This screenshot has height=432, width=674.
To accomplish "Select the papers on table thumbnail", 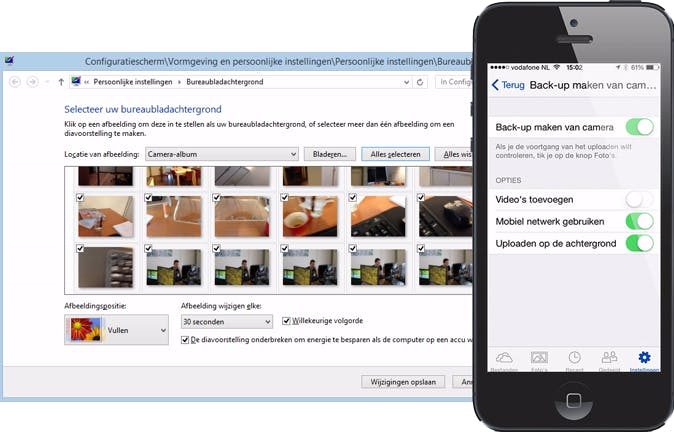I will (x=105, y=216).
